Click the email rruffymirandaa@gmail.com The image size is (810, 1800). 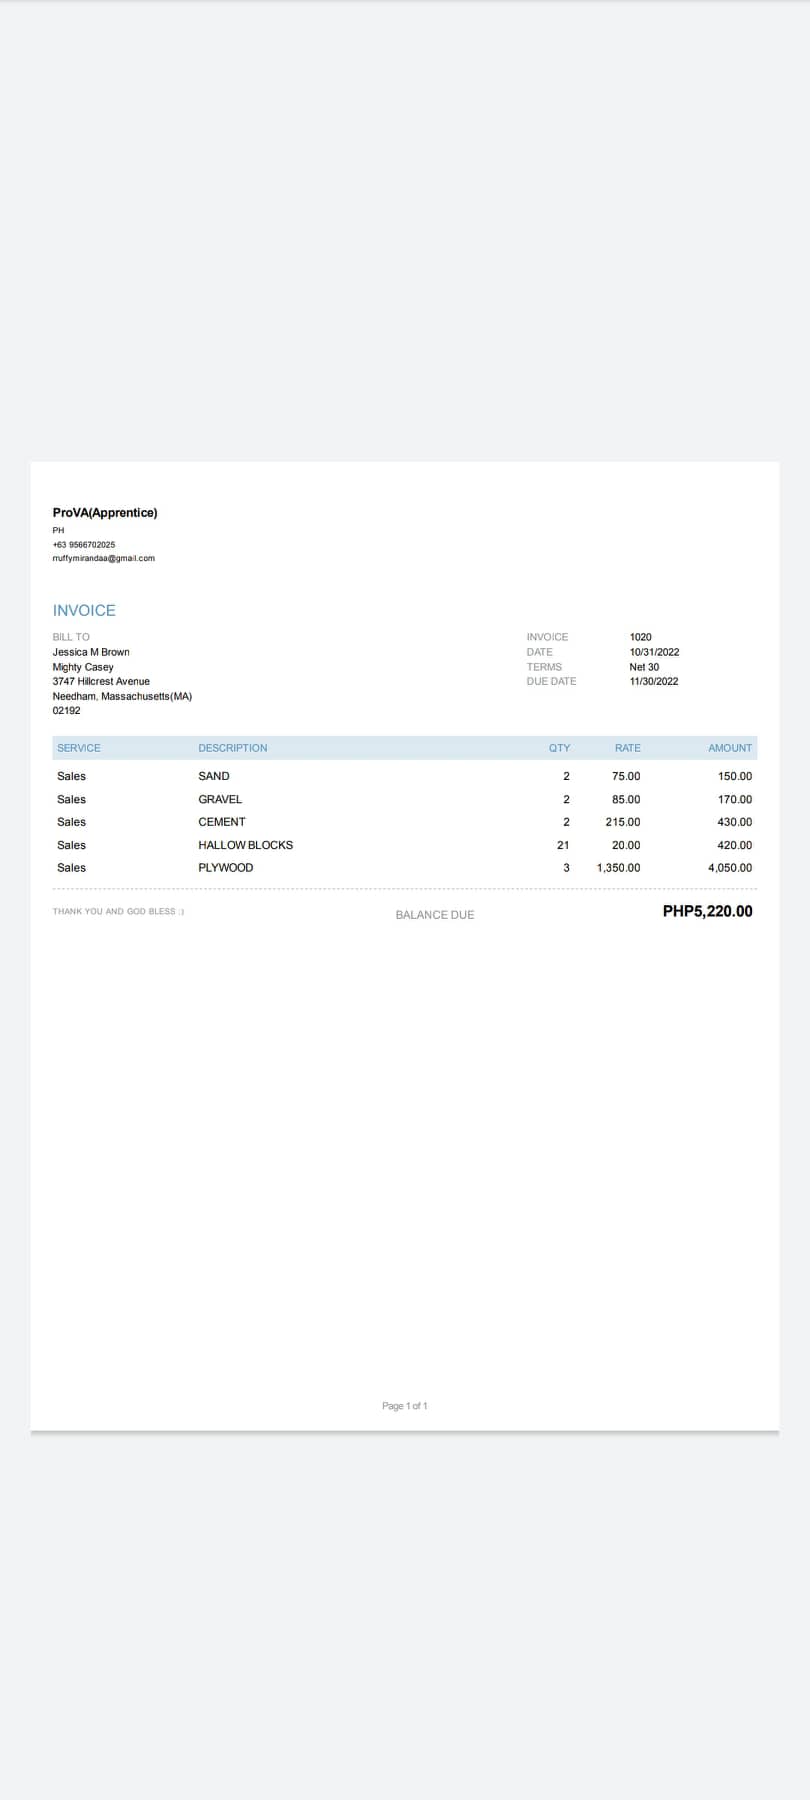click(104, 559)
